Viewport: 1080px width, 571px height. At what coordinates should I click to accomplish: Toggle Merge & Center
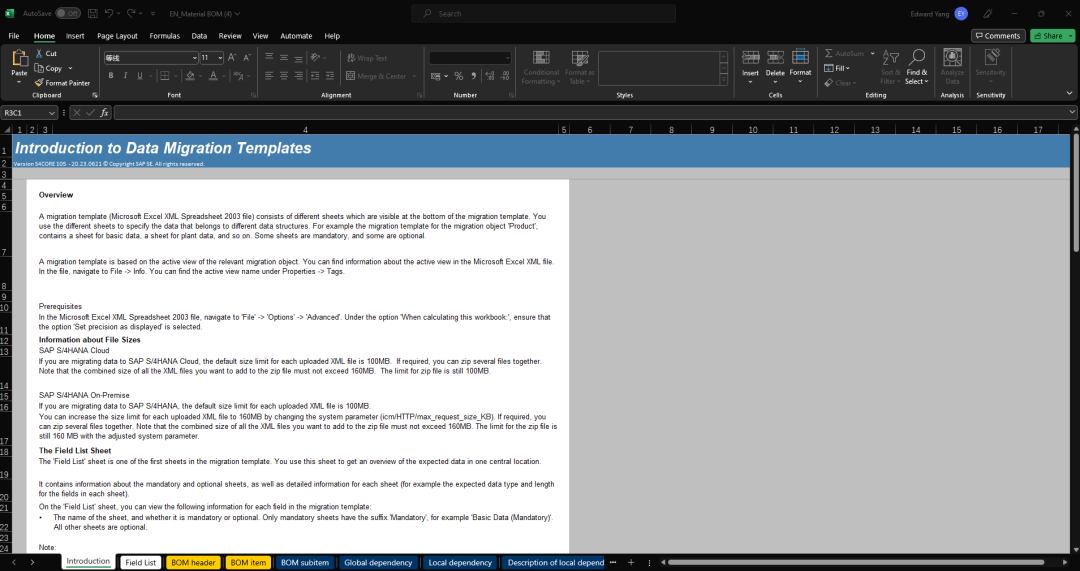[x=377, y=76]
